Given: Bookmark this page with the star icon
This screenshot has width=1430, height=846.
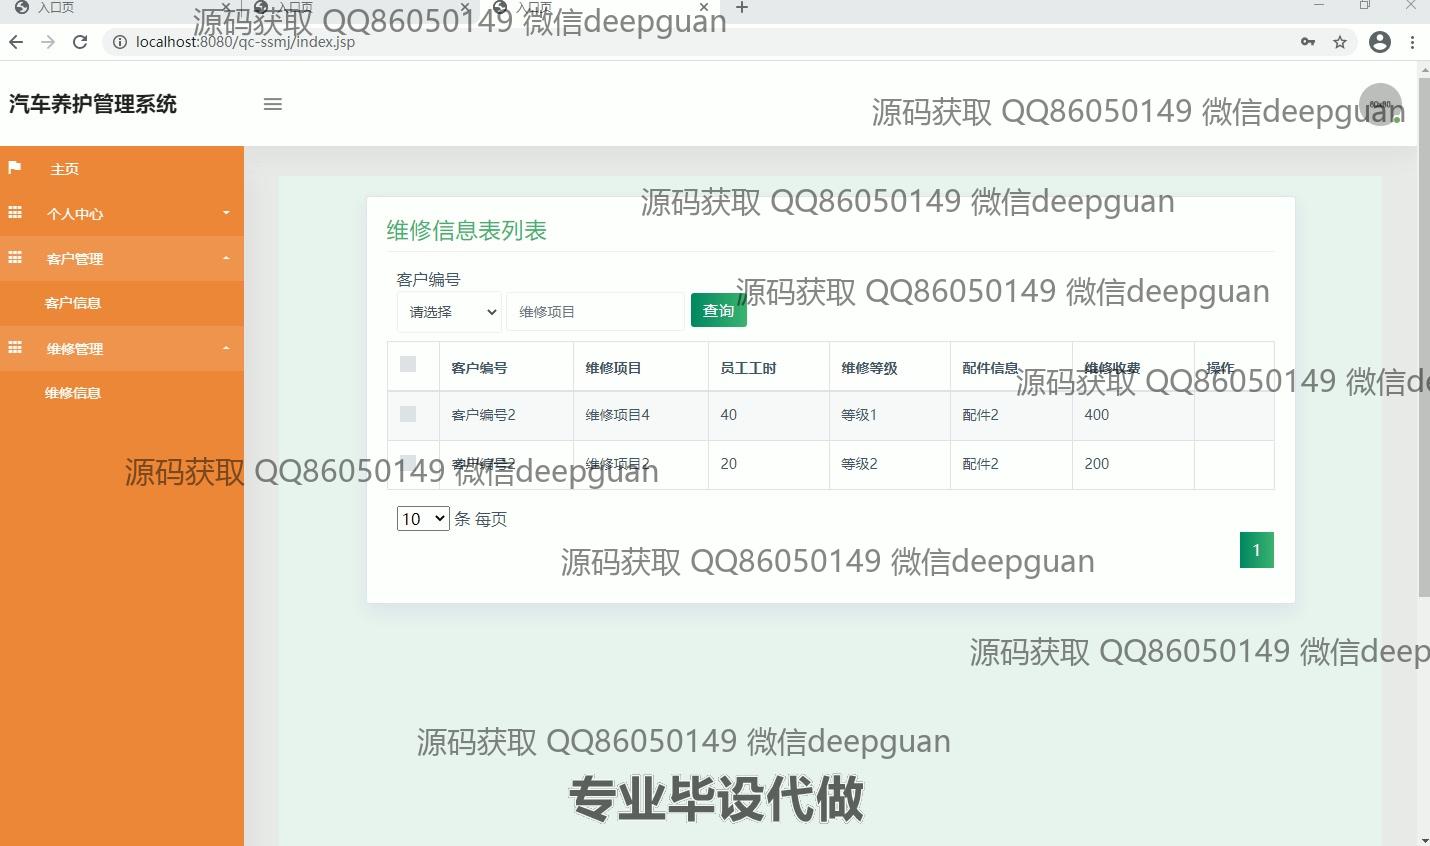Looking at the screenshot, I should click(1340, 42).
